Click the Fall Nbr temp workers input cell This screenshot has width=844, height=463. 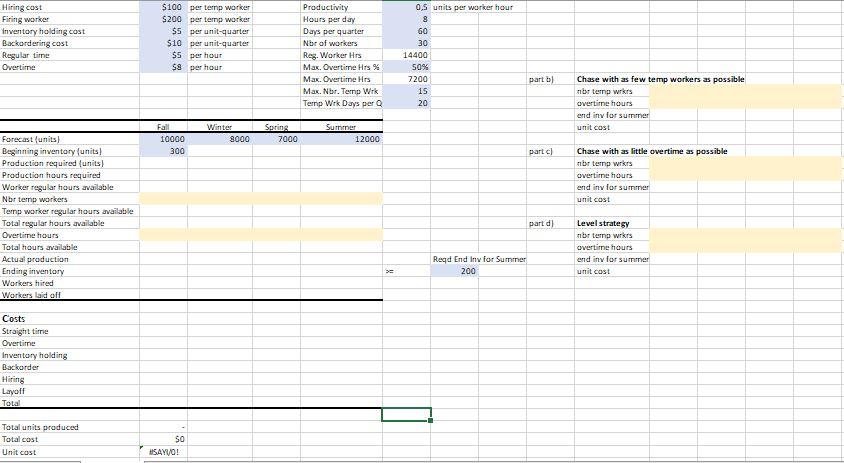[x=164, y=199]
